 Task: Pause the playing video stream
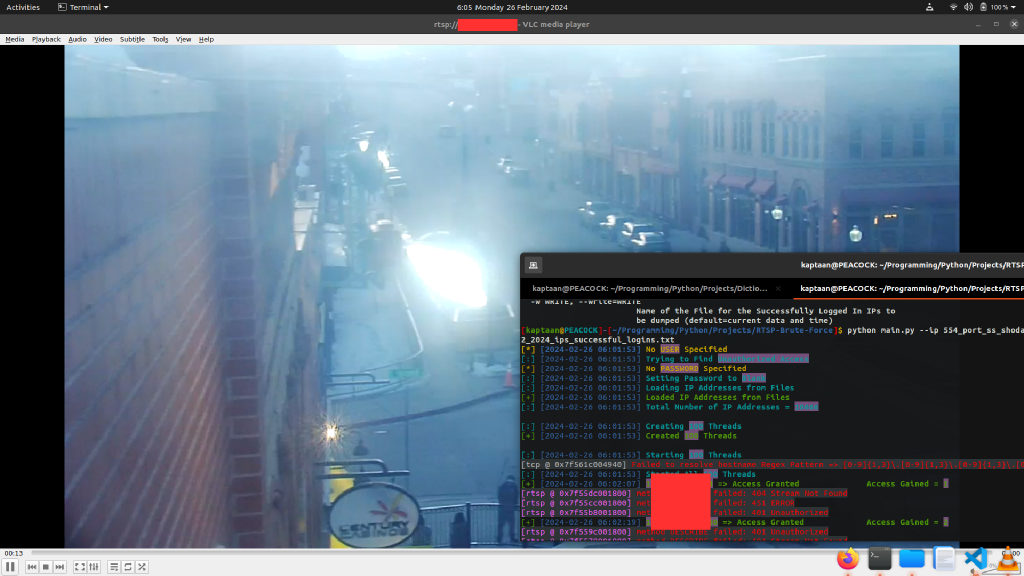12,566
